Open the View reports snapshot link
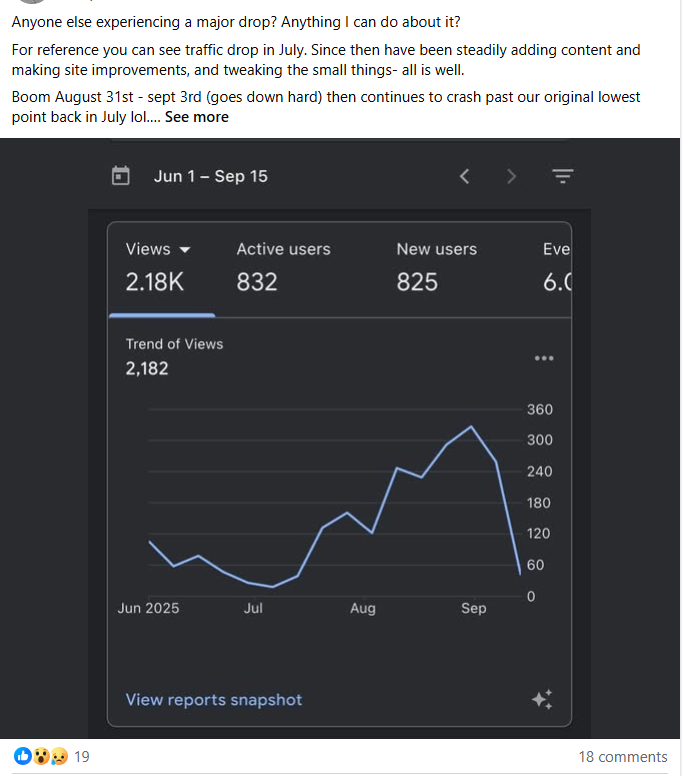Image resolution: width=682 pixels, height=776 pixels. [213, 700]
